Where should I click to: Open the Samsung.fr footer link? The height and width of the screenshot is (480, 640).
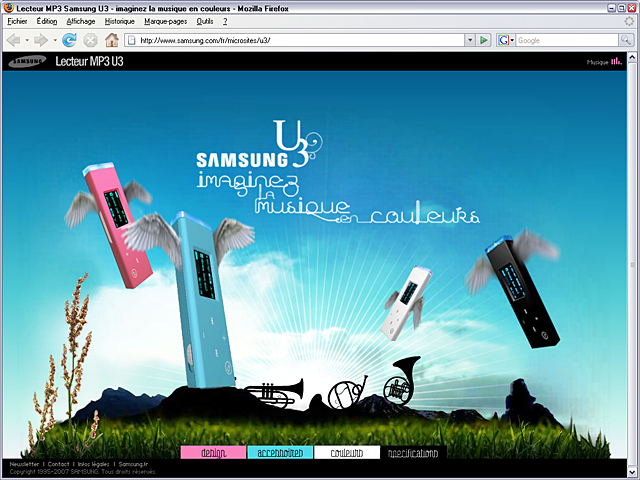click(x=133, y=464)
